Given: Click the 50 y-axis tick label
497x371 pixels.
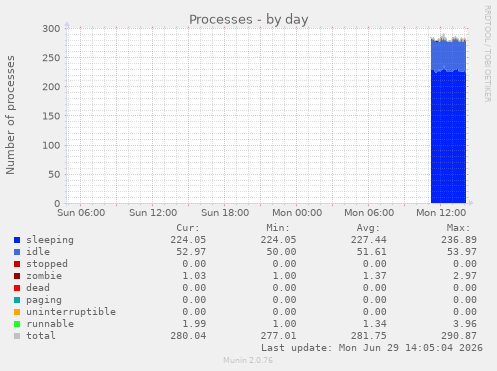Looking at the screenshot, I should pyautogui.click(x=54, y=174).
